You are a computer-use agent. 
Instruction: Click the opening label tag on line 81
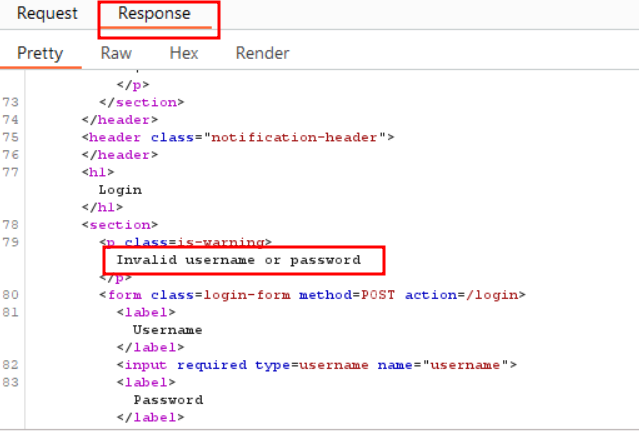146,312
